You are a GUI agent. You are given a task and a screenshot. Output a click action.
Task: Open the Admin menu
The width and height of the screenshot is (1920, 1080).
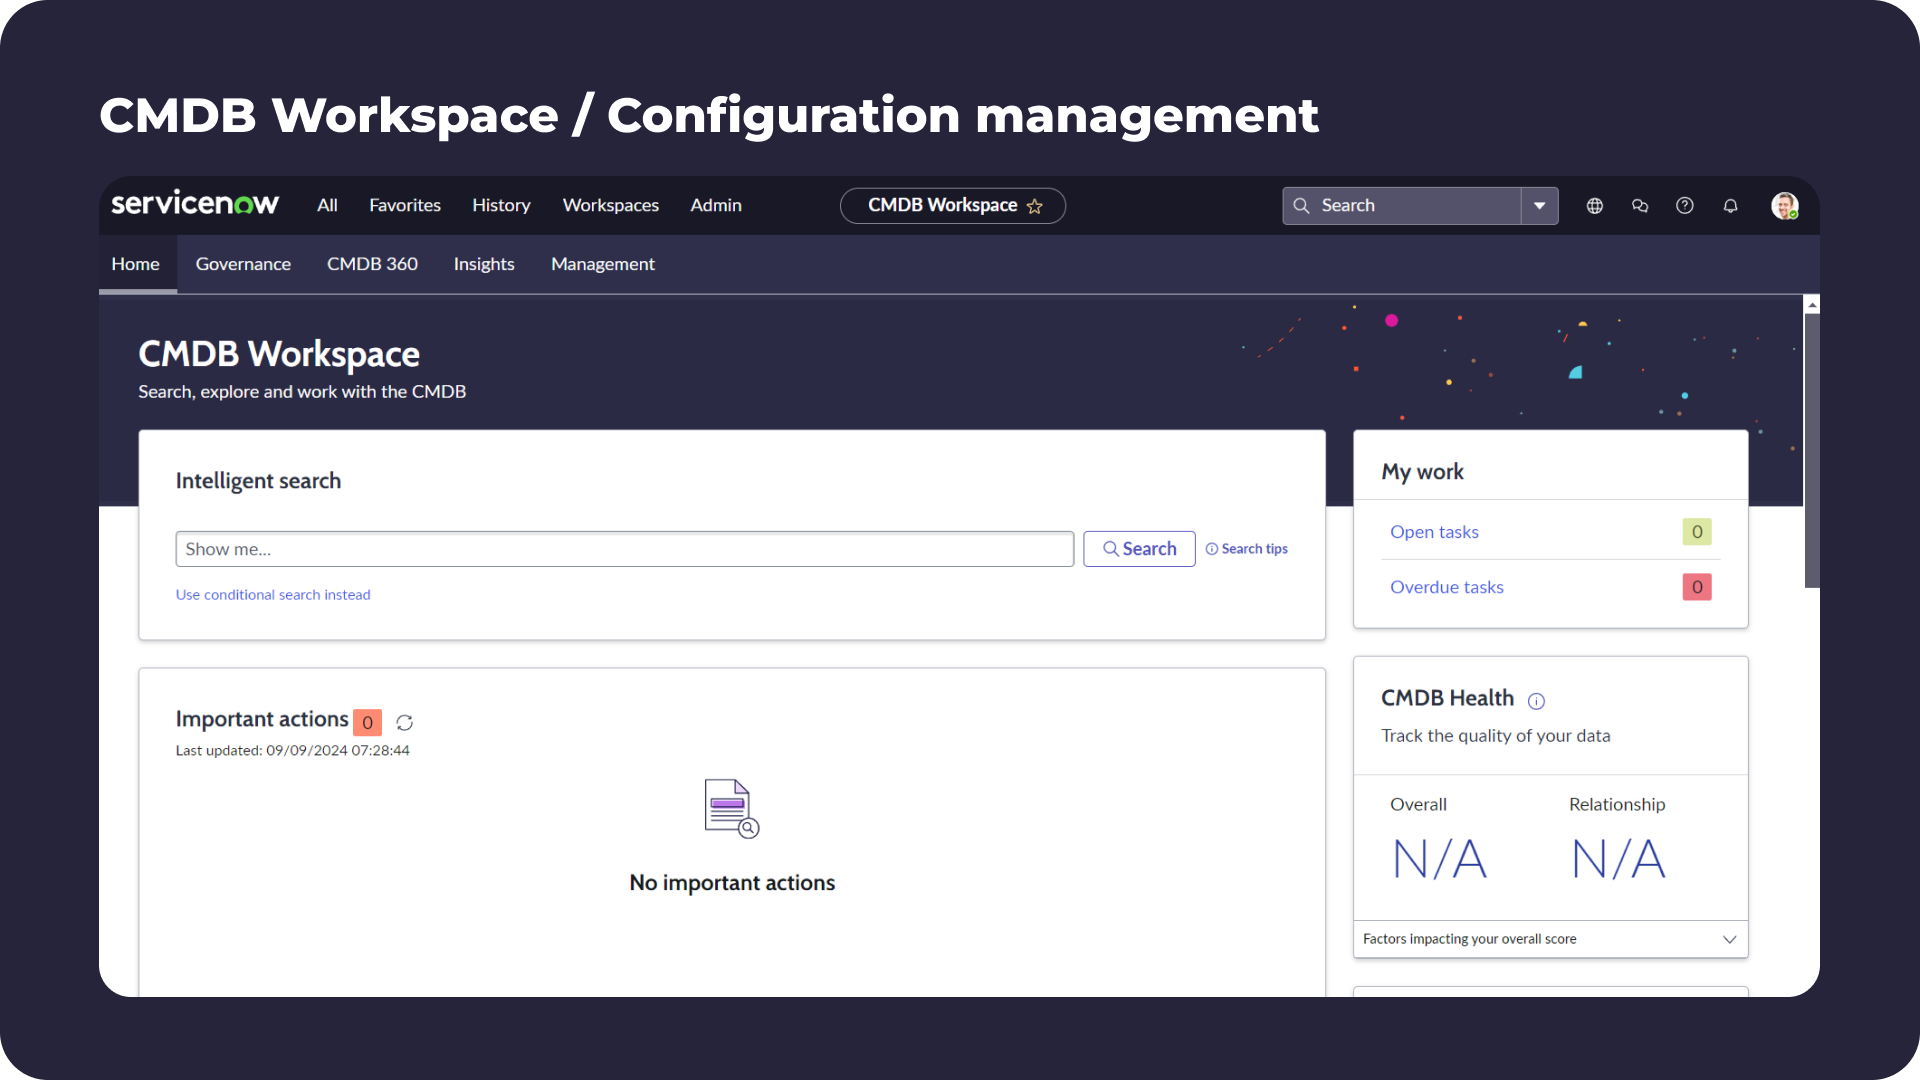[x=716, y=205]
